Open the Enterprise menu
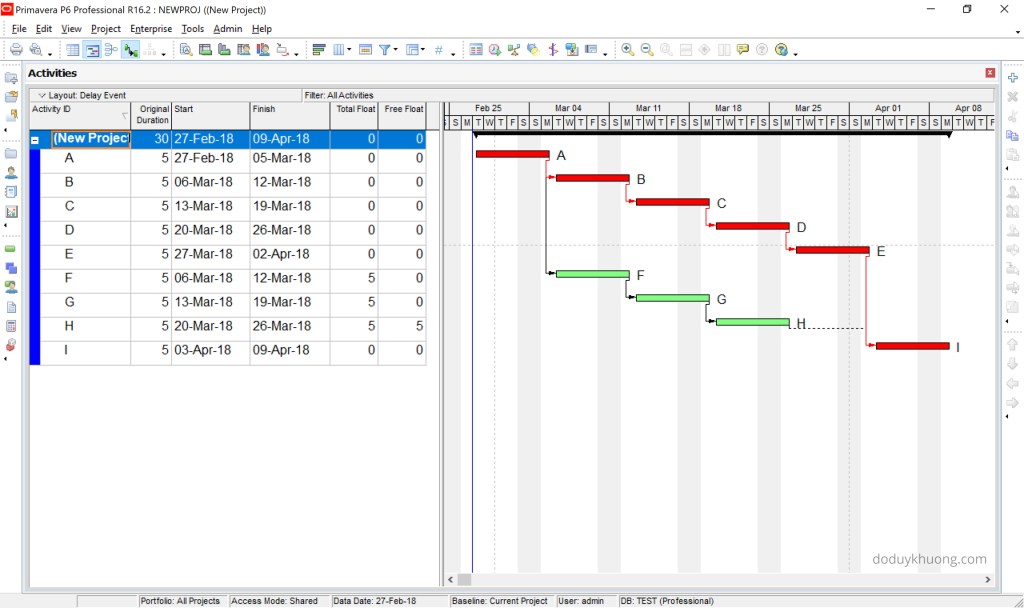This screenshot has width=1024, height=608. pos(151,28)
